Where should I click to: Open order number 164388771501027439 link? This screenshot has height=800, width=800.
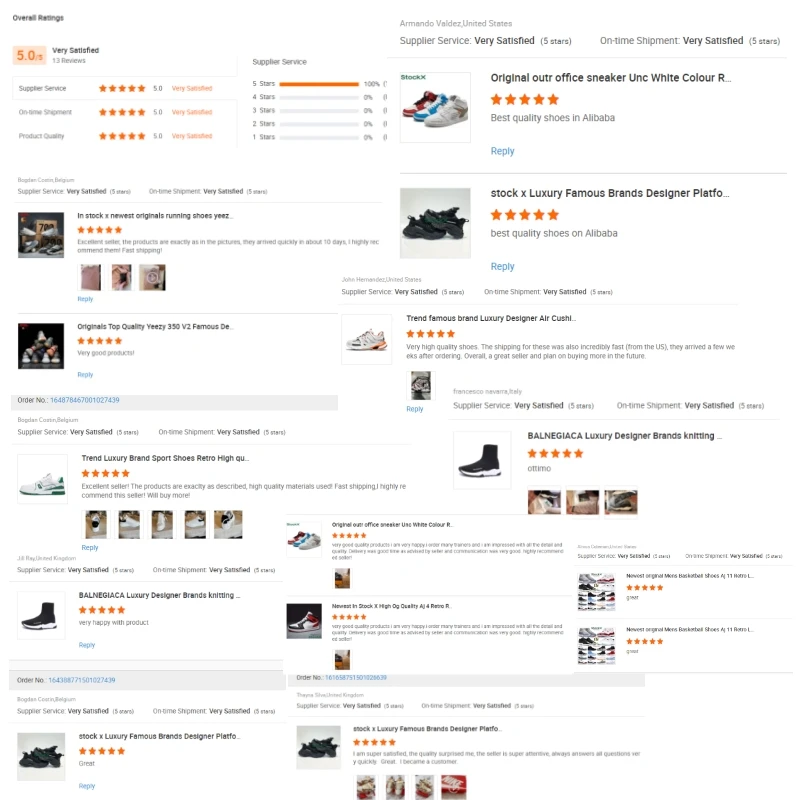[82, 680]
